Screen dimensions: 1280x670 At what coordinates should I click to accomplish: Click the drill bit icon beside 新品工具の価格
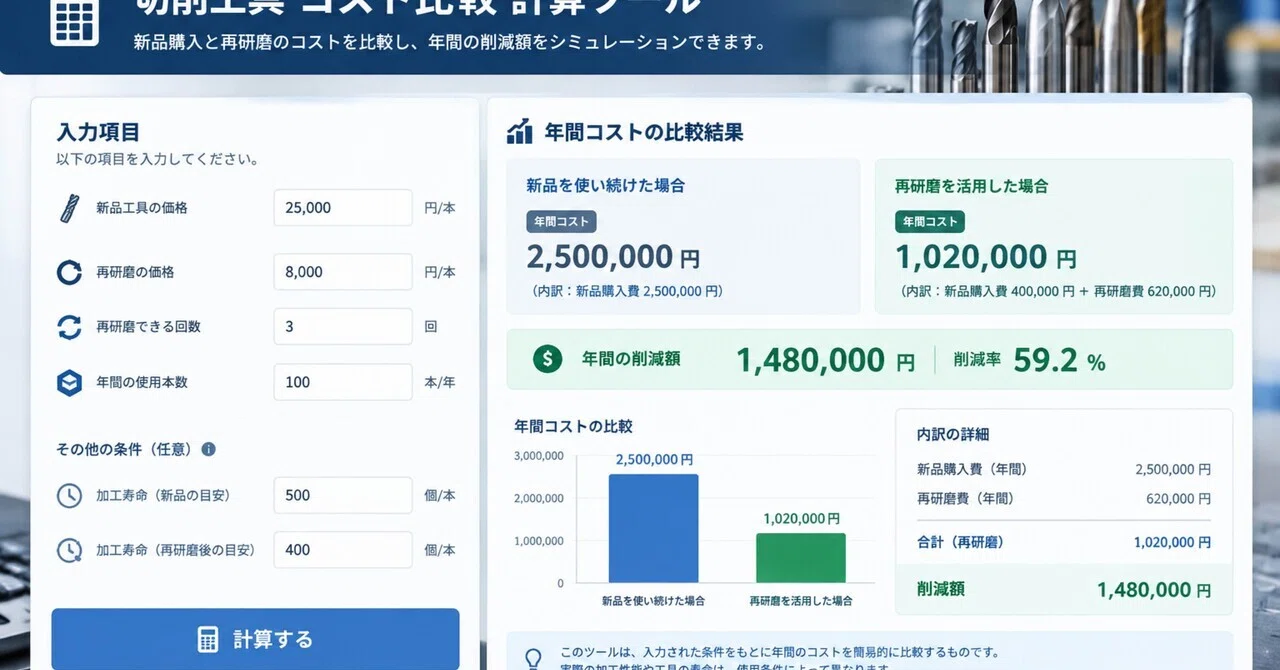click(x=69, y=208)
